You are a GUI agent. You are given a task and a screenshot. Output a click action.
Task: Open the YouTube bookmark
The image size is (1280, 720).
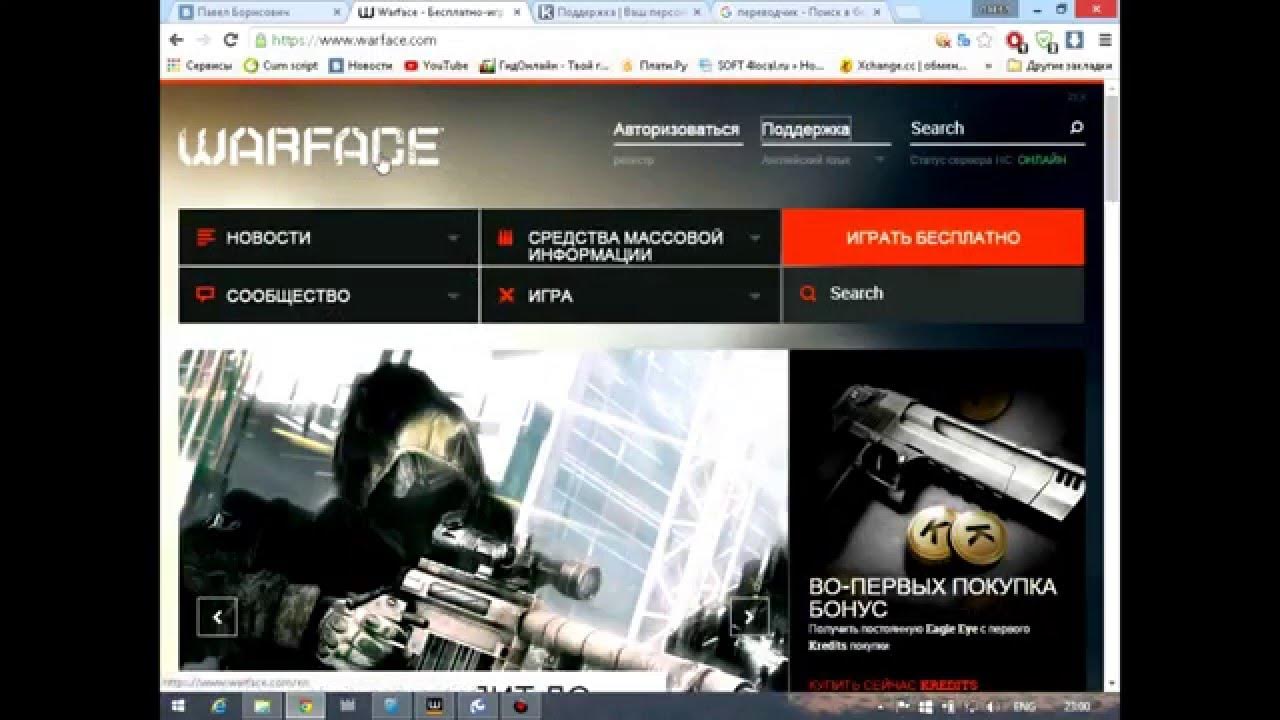(436, 65)
